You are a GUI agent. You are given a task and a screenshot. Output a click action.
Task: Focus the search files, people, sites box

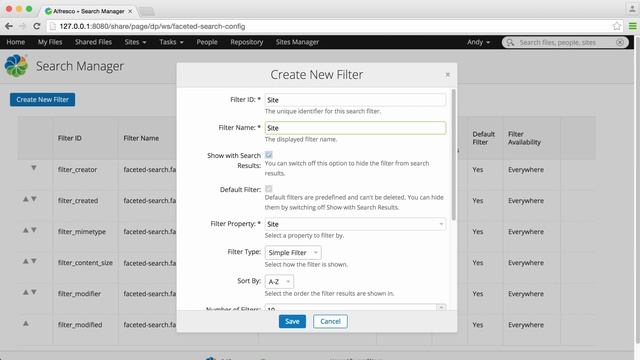565,42
